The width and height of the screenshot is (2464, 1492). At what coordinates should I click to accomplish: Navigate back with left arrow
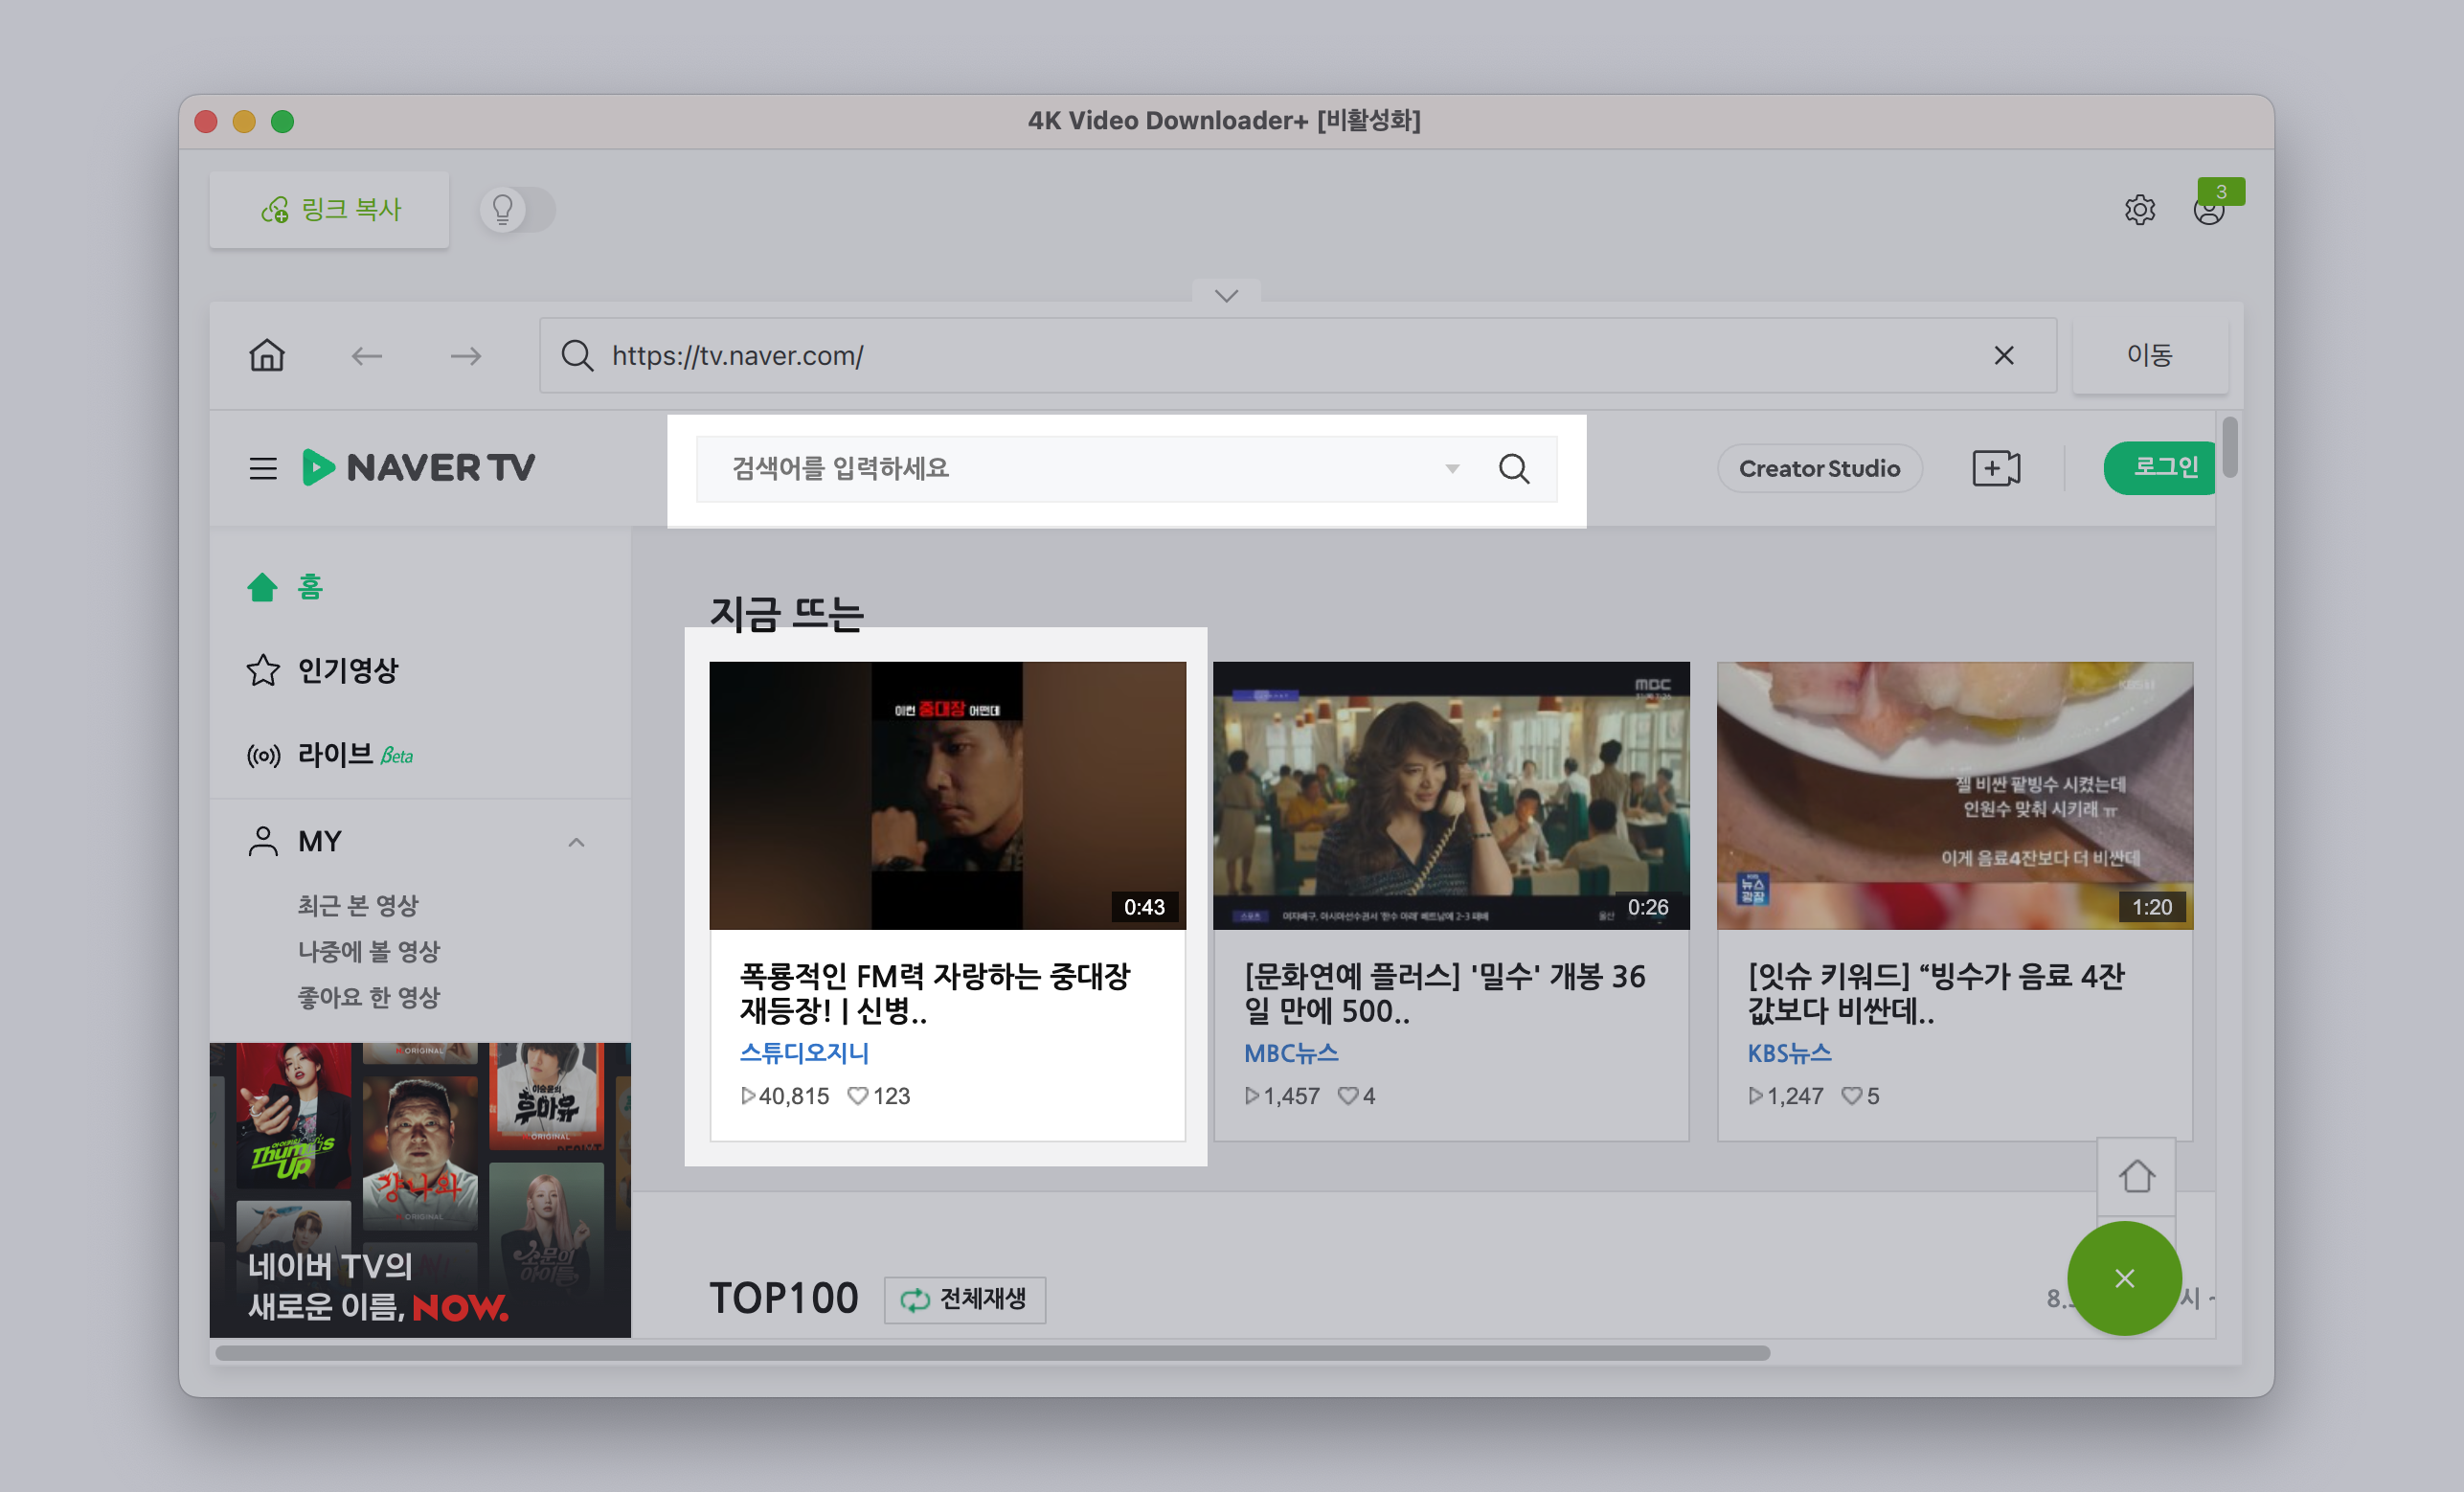[367, 356]
